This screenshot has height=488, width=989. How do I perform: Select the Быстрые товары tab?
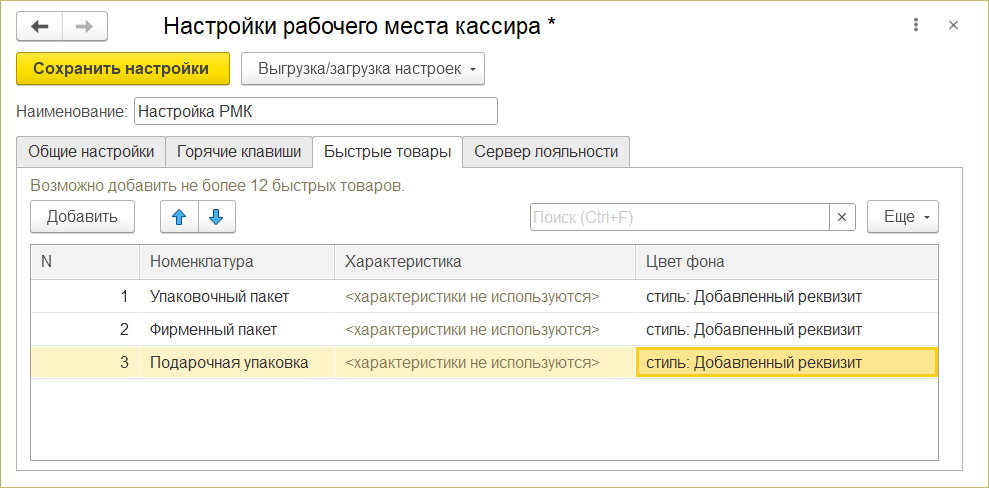(x=387, y=152)
